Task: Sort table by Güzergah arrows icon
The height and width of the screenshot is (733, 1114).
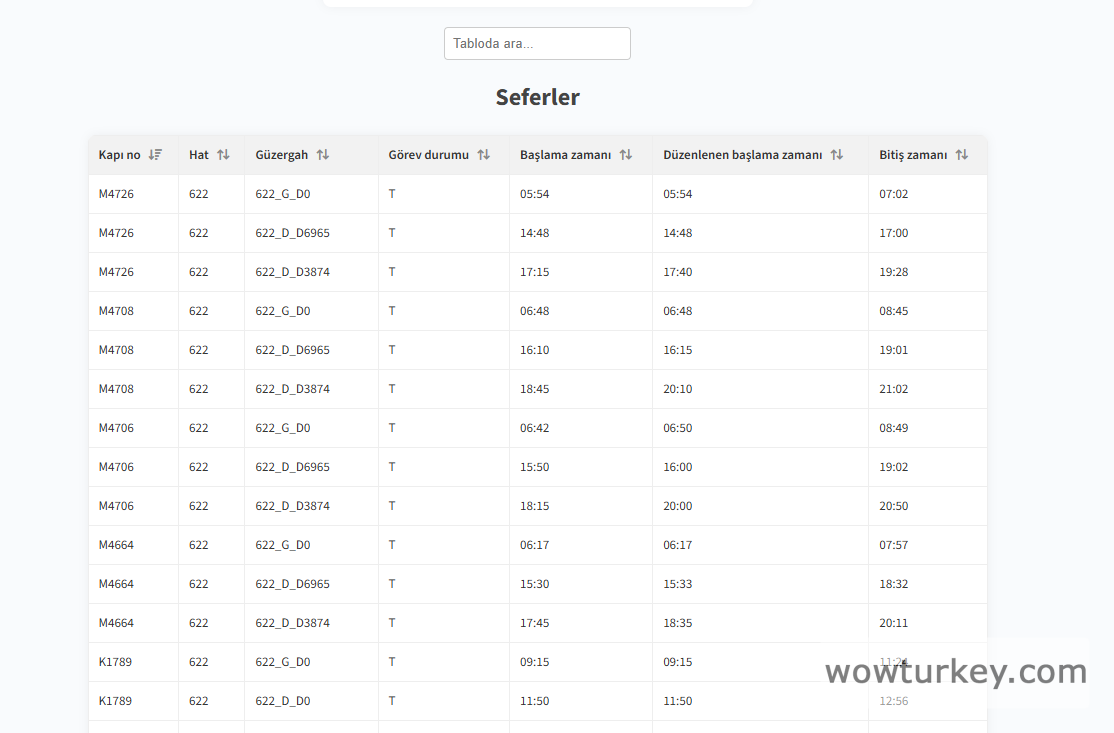Action: point(322,155)
